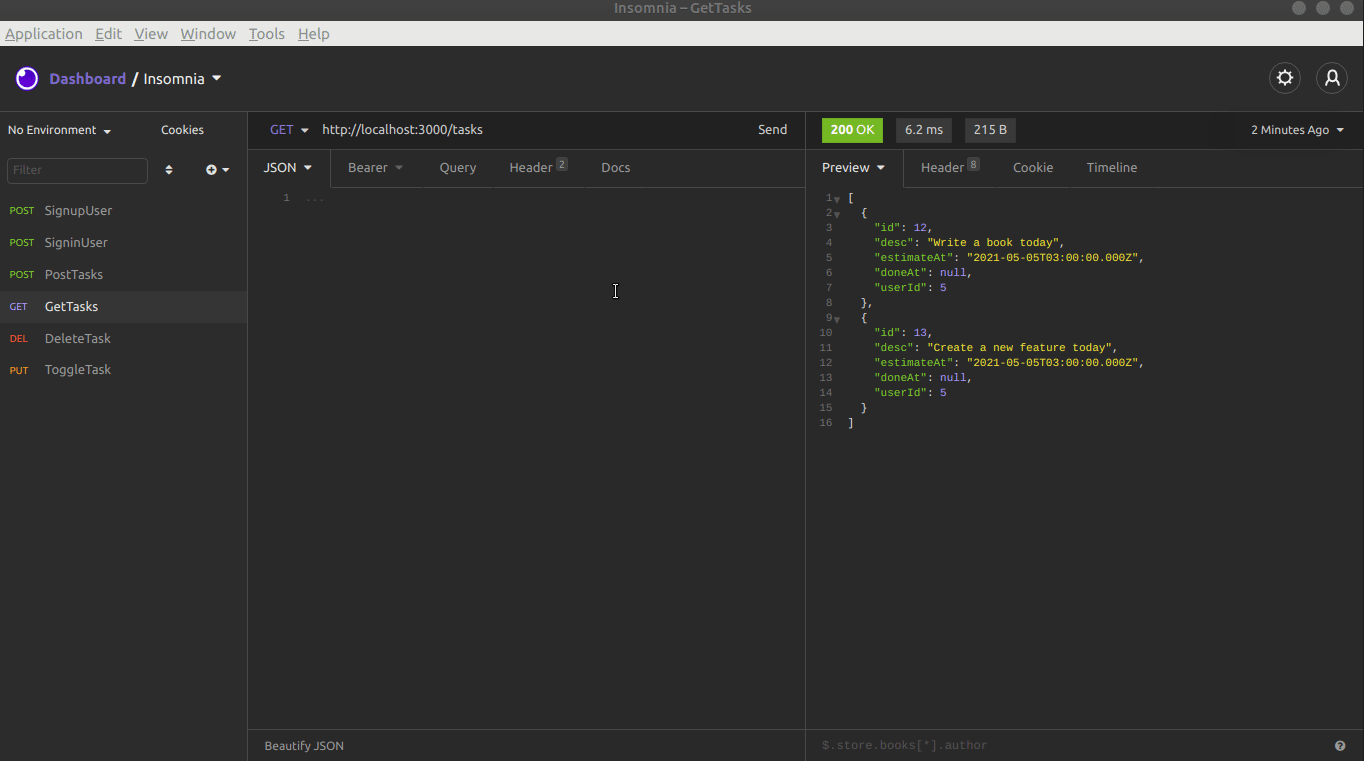Click the request Filter input field
The height and width of the screenshot is (761, 1364).
pyautogui.click(x=77, y=170)
